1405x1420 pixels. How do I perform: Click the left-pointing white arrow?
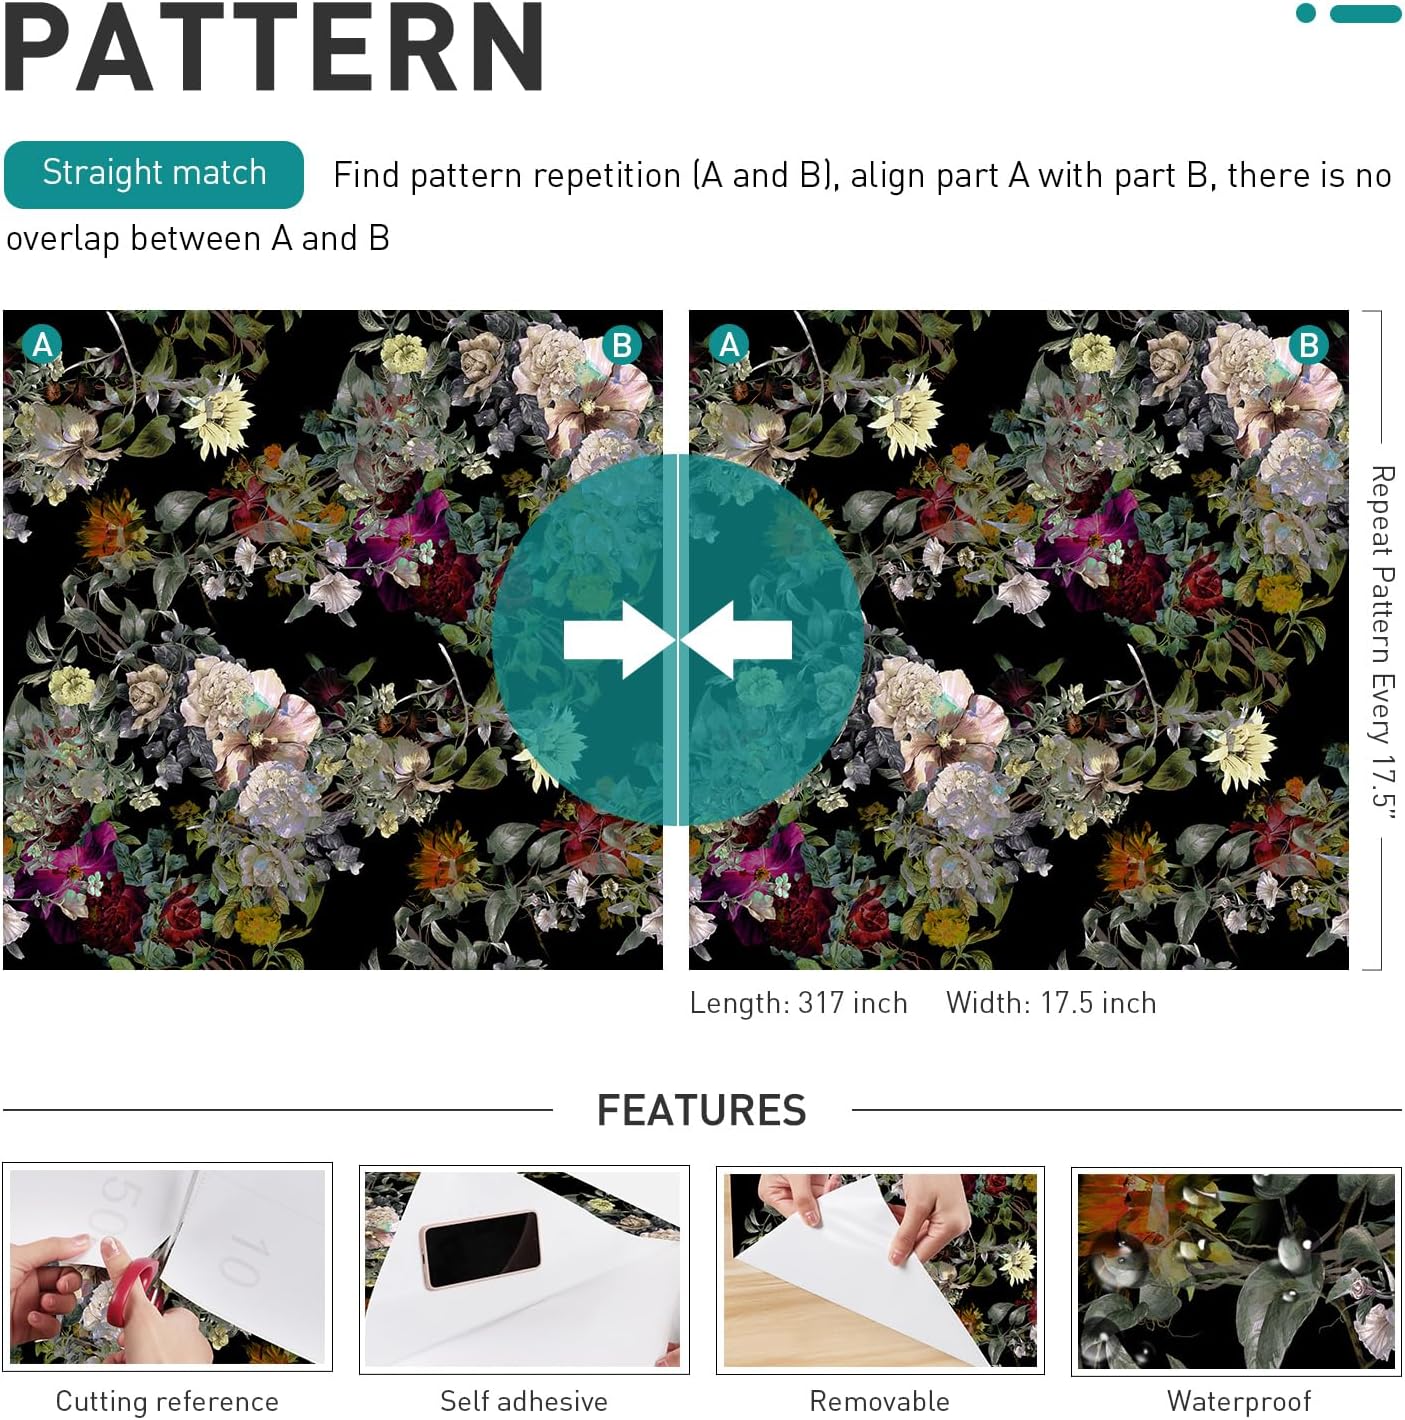pos(737,640)
